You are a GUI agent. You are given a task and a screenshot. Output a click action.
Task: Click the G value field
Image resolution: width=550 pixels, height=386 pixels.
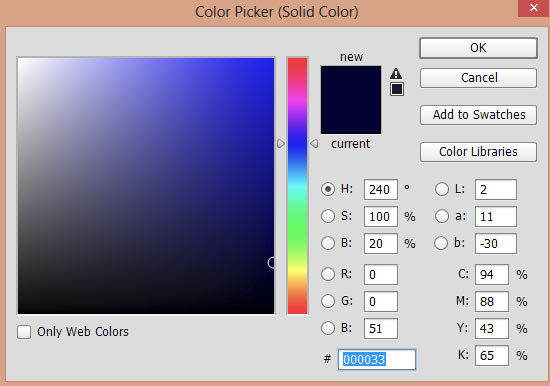[381, 301]
